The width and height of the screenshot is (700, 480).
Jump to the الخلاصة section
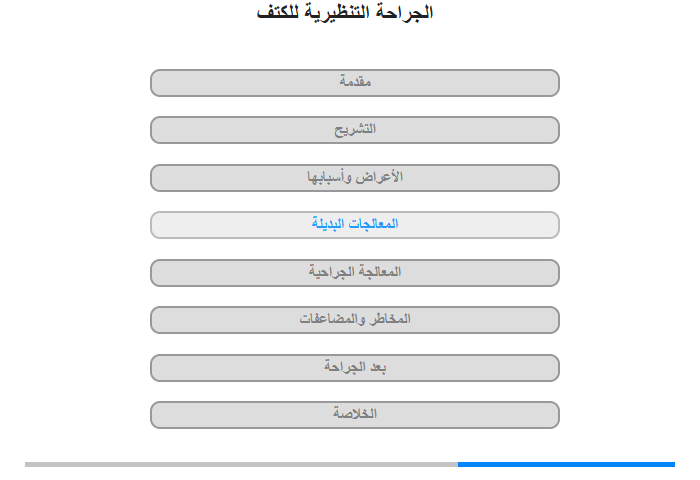[x=355, y=415]
